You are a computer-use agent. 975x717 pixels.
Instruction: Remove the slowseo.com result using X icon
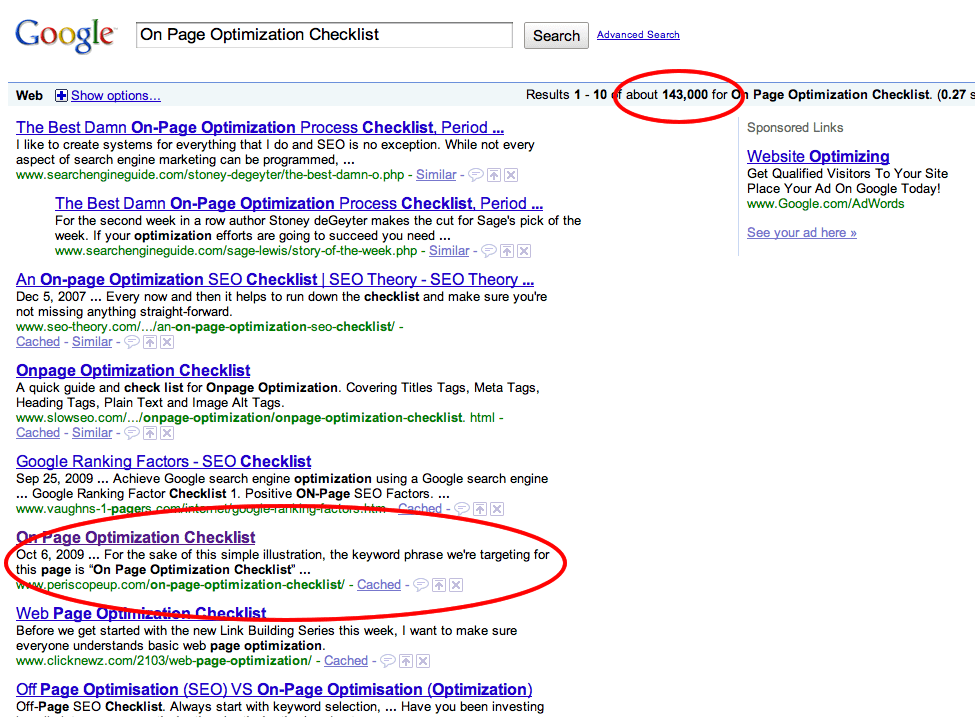[167, 433]
